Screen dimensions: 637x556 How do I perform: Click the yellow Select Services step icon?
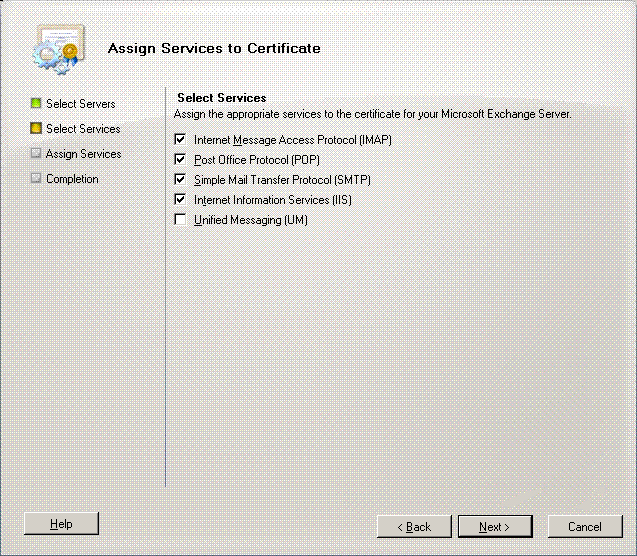(x=36, y=129)
